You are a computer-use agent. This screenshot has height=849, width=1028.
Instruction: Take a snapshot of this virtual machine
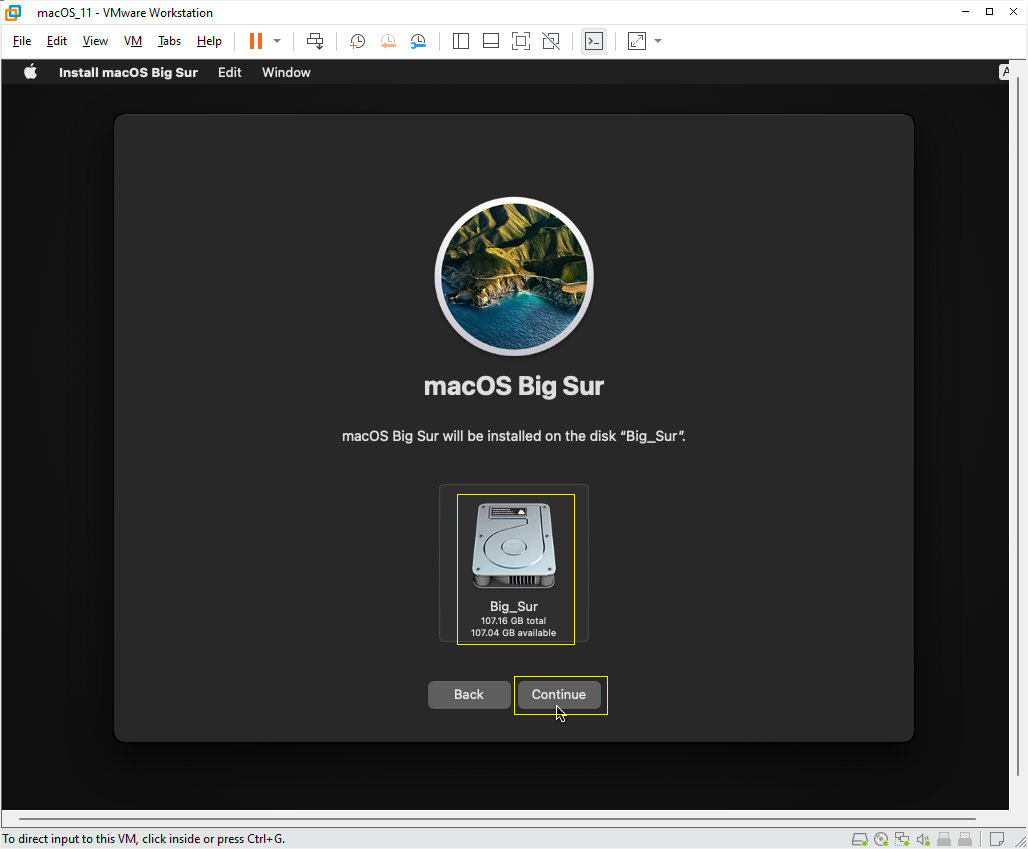[x=357, y=41]
